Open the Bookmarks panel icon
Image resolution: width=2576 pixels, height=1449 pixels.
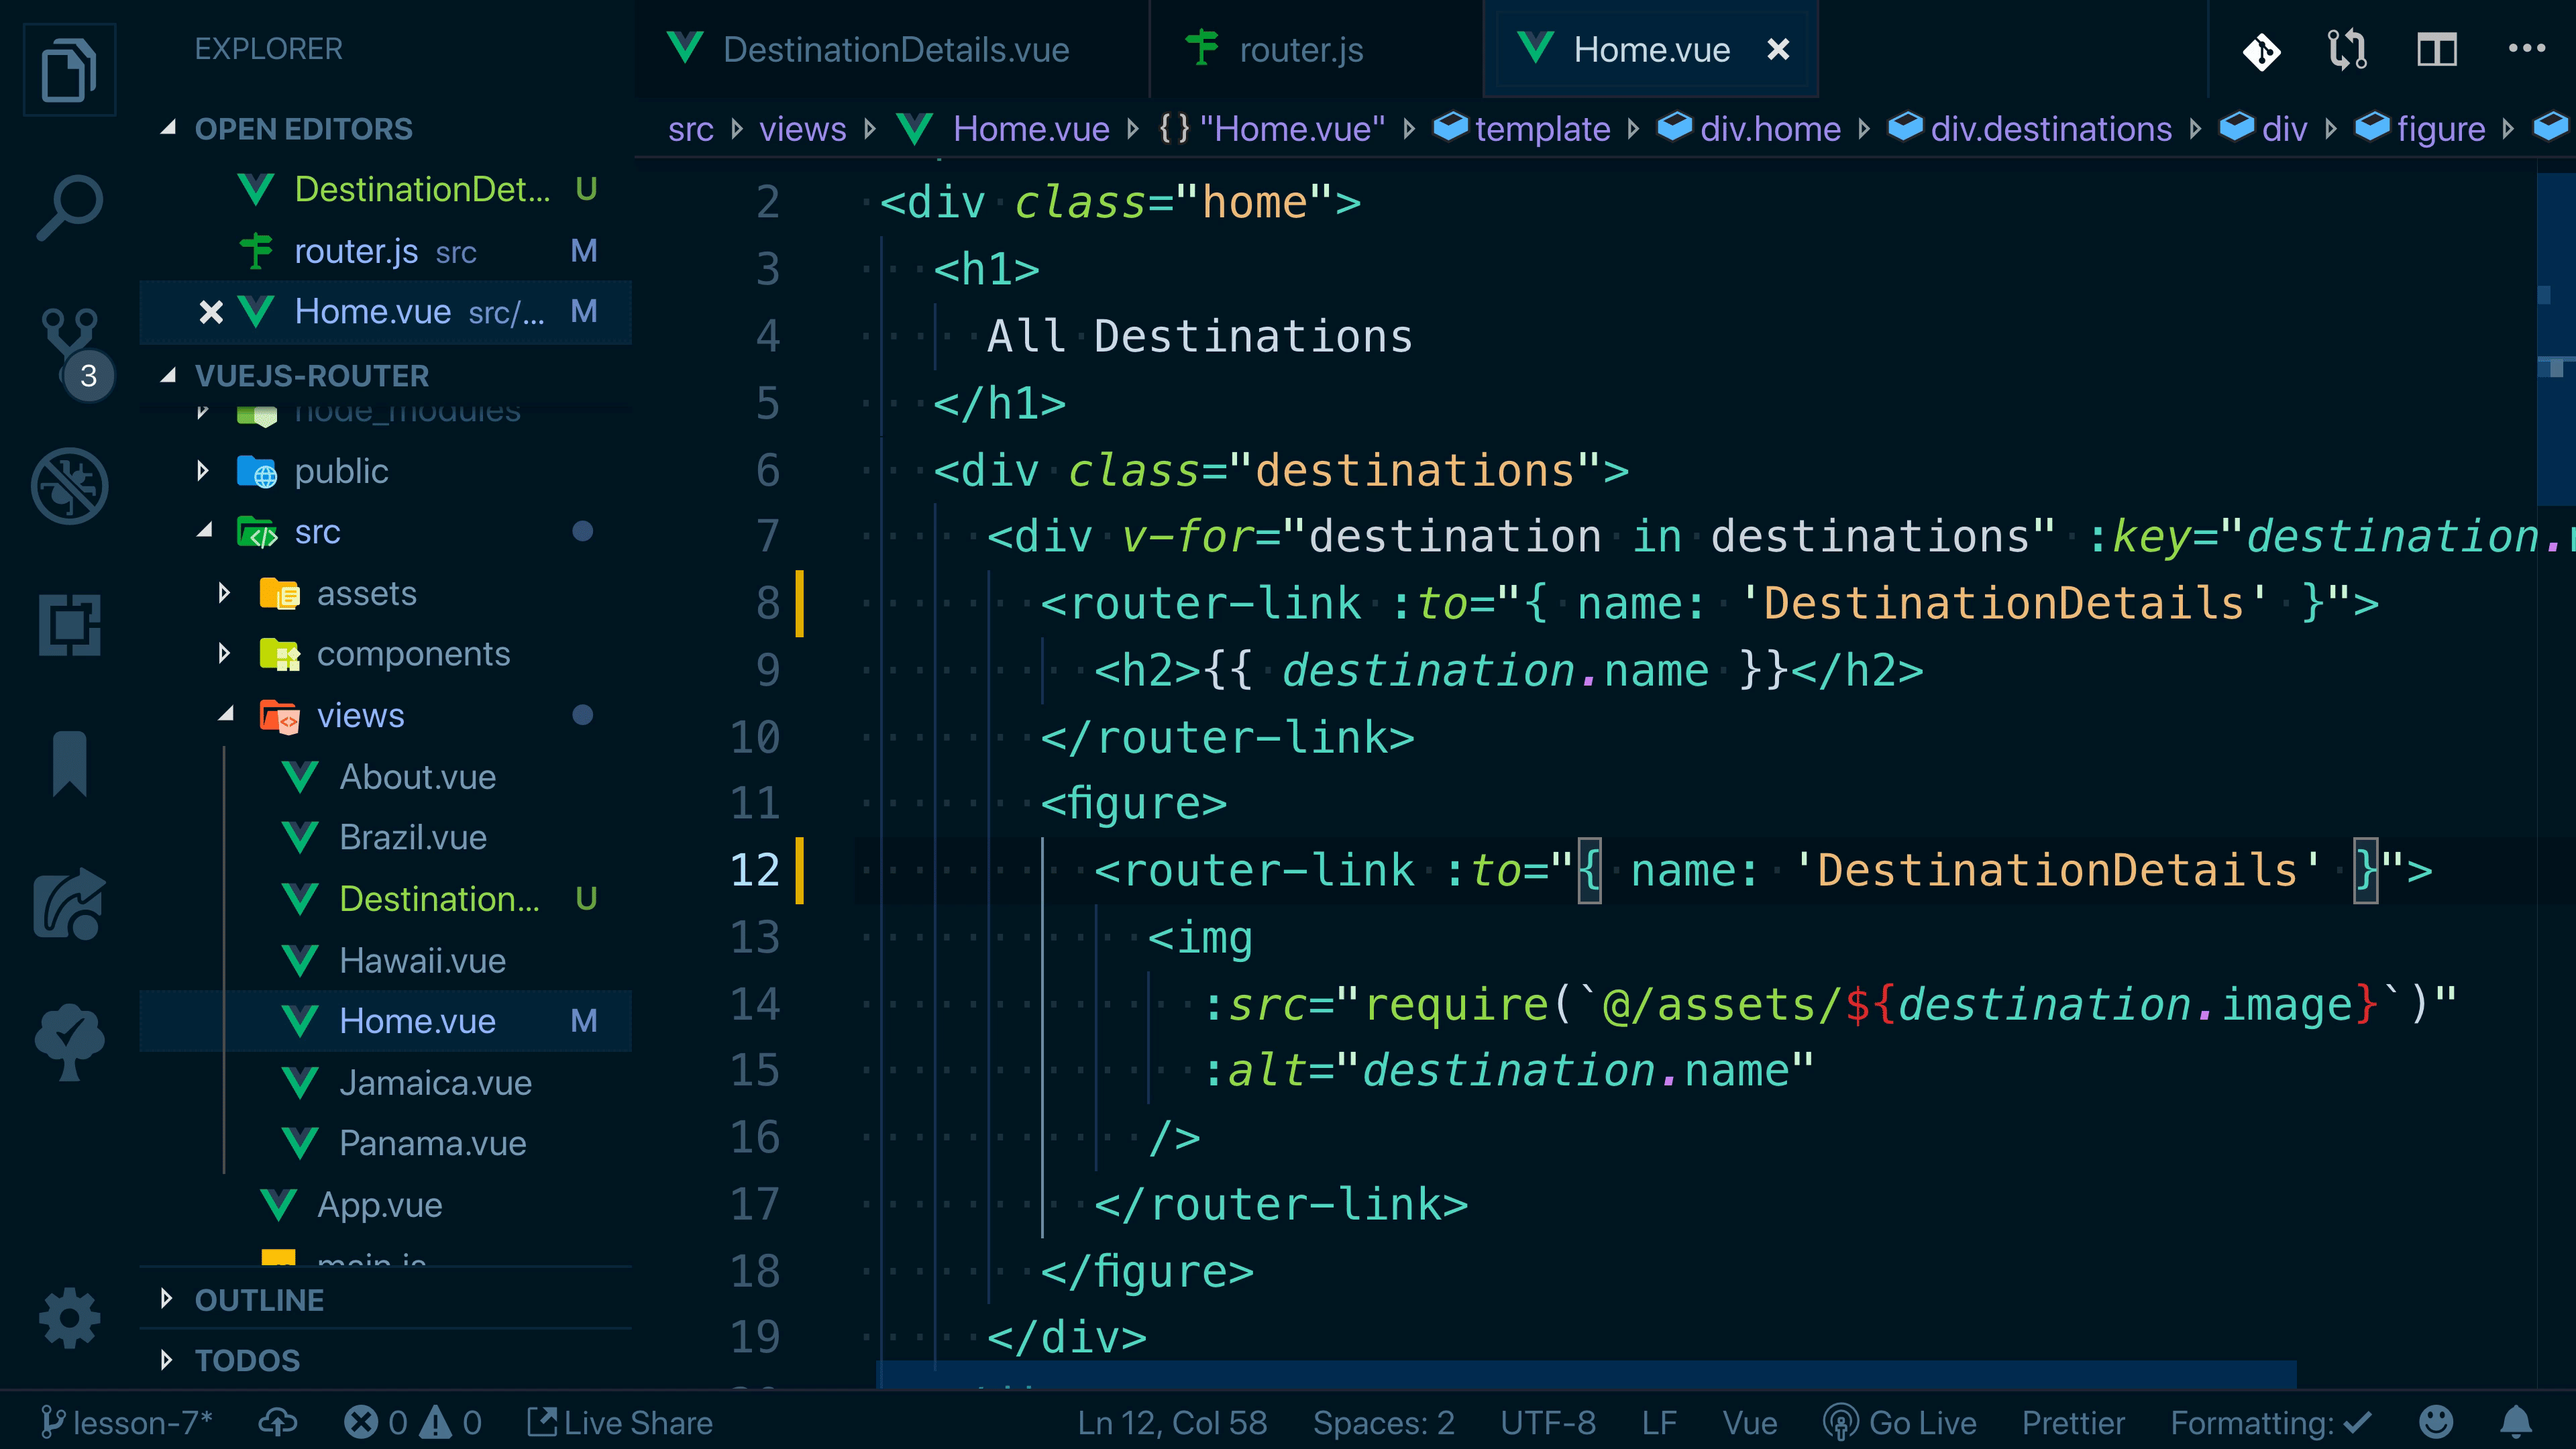[69, 763]
